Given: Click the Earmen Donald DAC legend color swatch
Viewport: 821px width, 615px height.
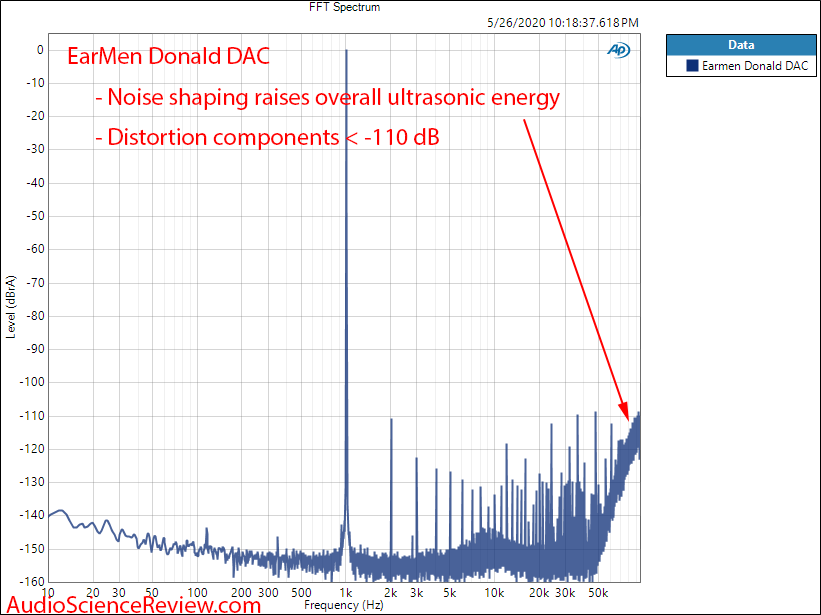Looking at the screenshot, I should (692, 66).
